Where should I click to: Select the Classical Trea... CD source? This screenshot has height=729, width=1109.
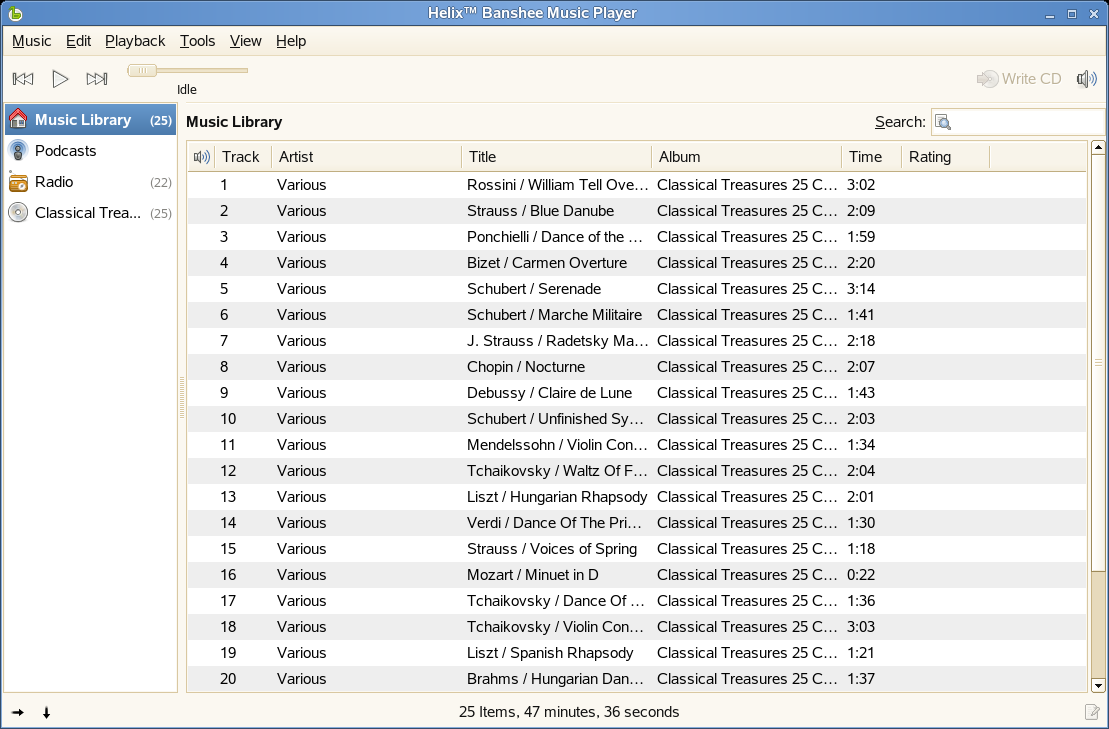point(91,213)
